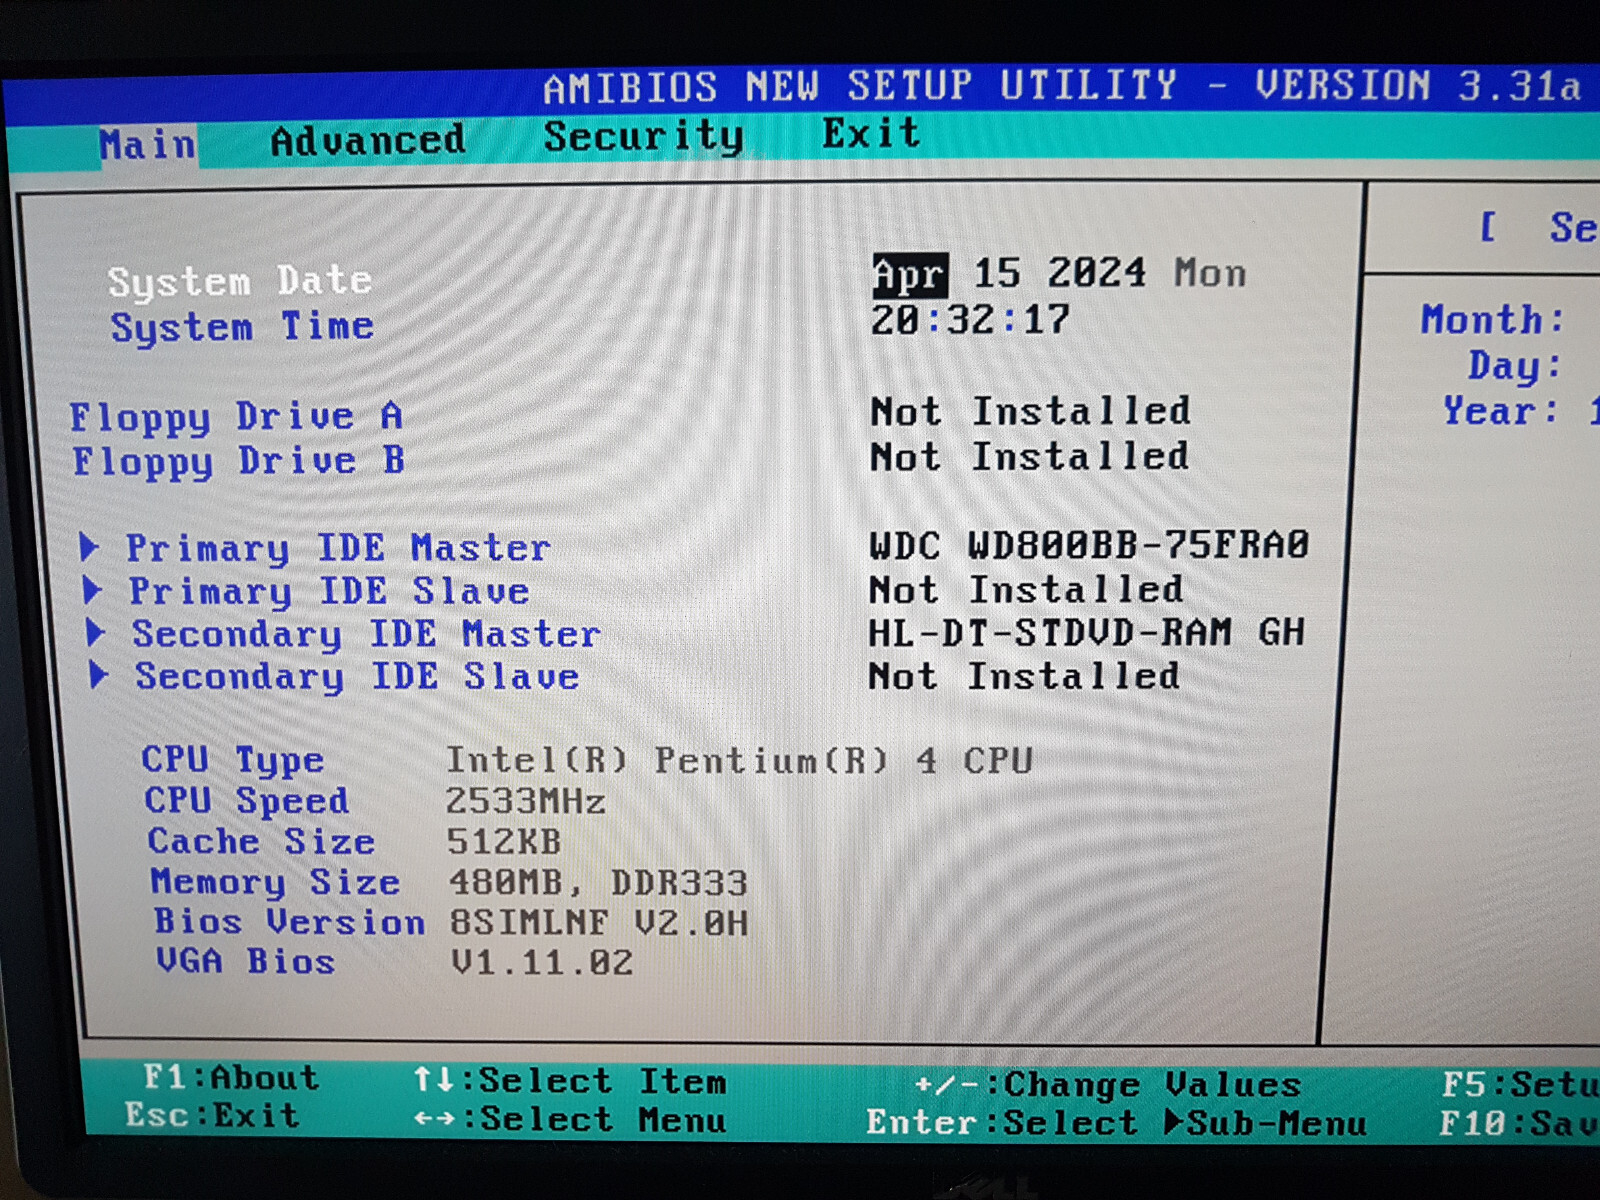Image resolution: width=1600 pixels, height=1200 pixels.
Task: Click Esc:Exit in the help bar
Action: coord(212,1115)
